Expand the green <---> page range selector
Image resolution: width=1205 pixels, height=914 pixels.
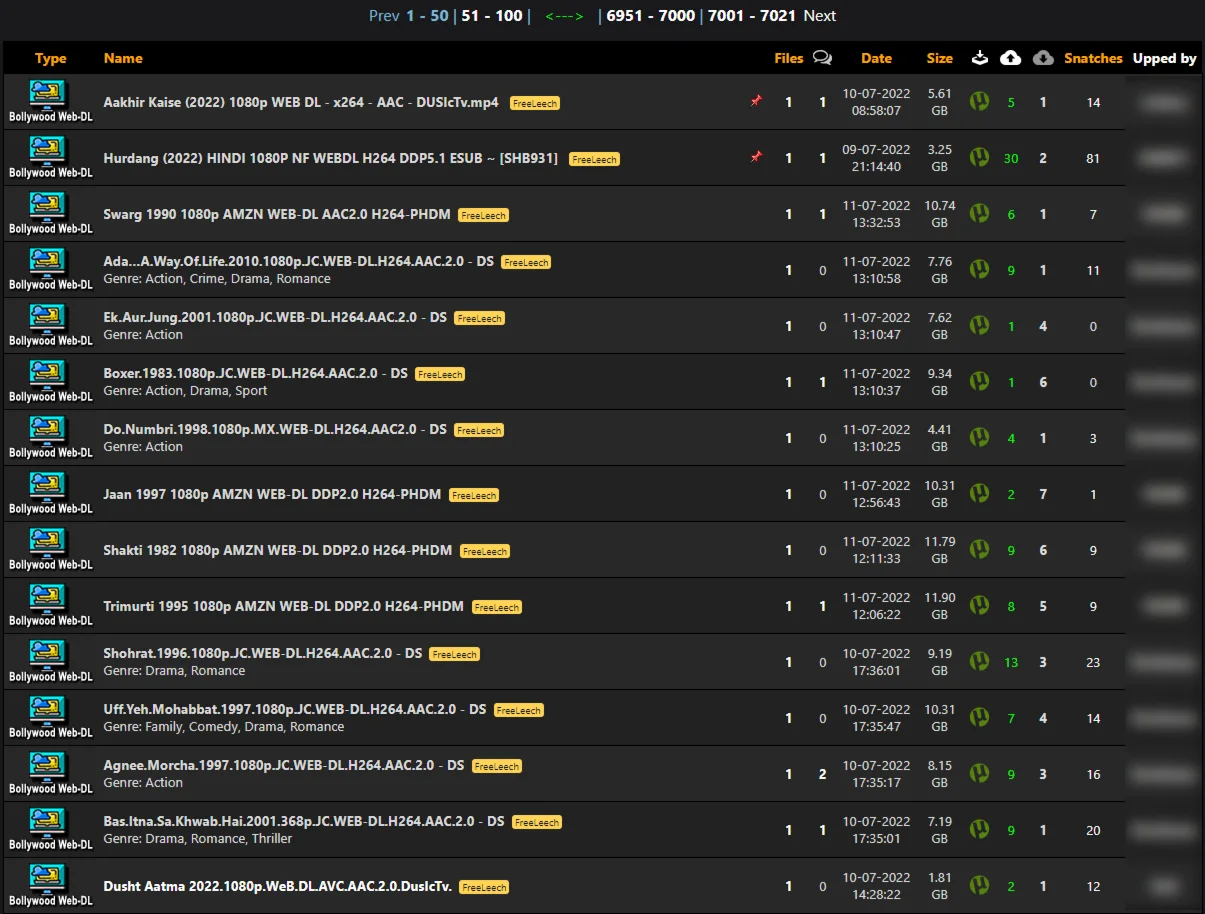(564, 16)
